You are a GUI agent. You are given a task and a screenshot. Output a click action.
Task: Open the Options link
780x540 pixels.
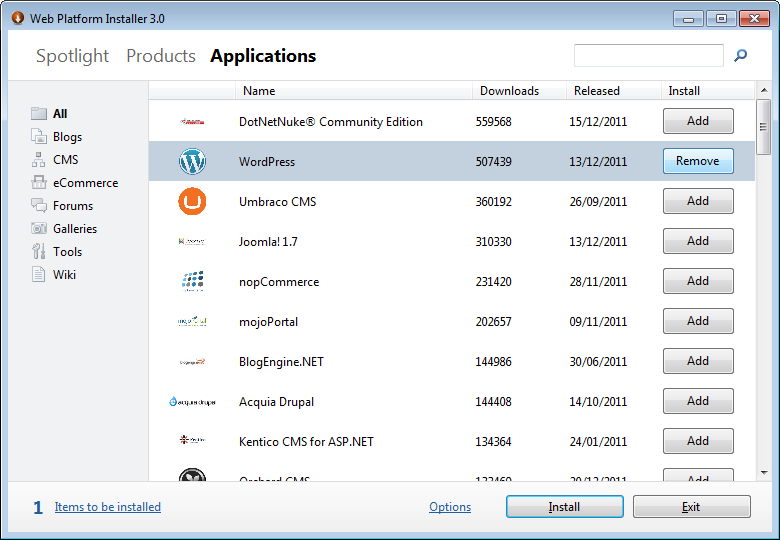[x=450, y=507]
